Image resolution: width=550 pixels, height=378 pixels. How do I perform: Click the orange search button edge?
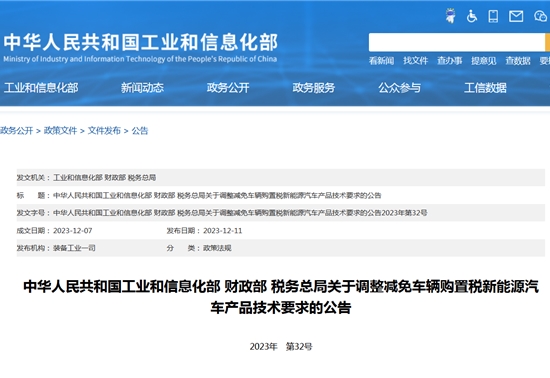pyautogui.click(x=548, y=42)
